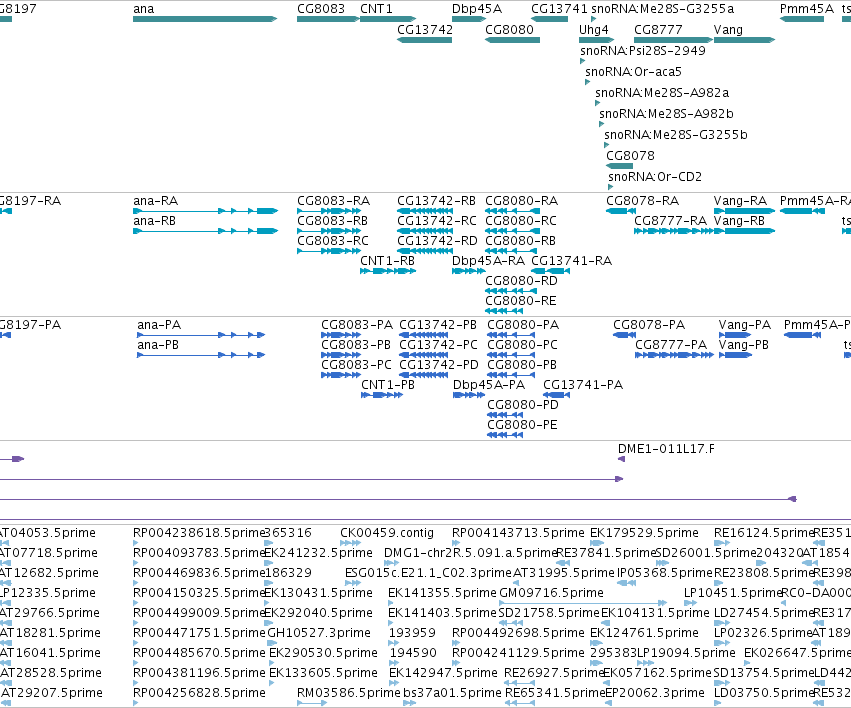This screenshot has width=851, height=708.
Task: Open the Pmm45A gene label
Action: 806,9
